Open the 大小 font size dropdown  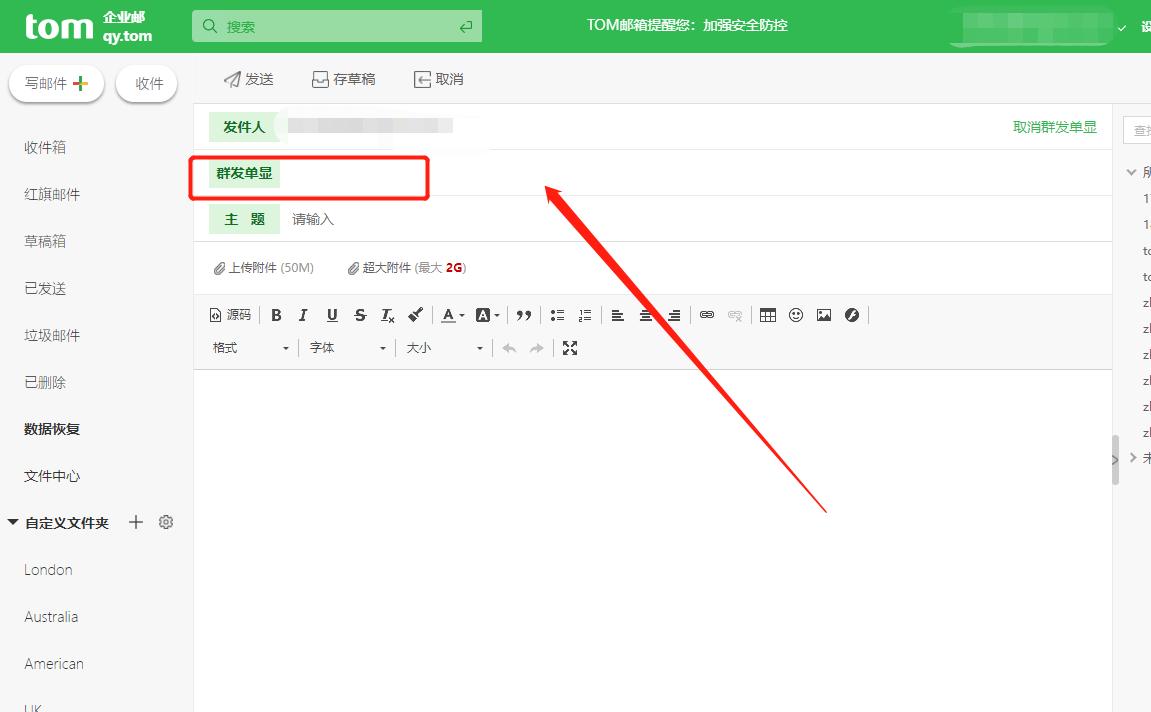click(x=443, y=347)
